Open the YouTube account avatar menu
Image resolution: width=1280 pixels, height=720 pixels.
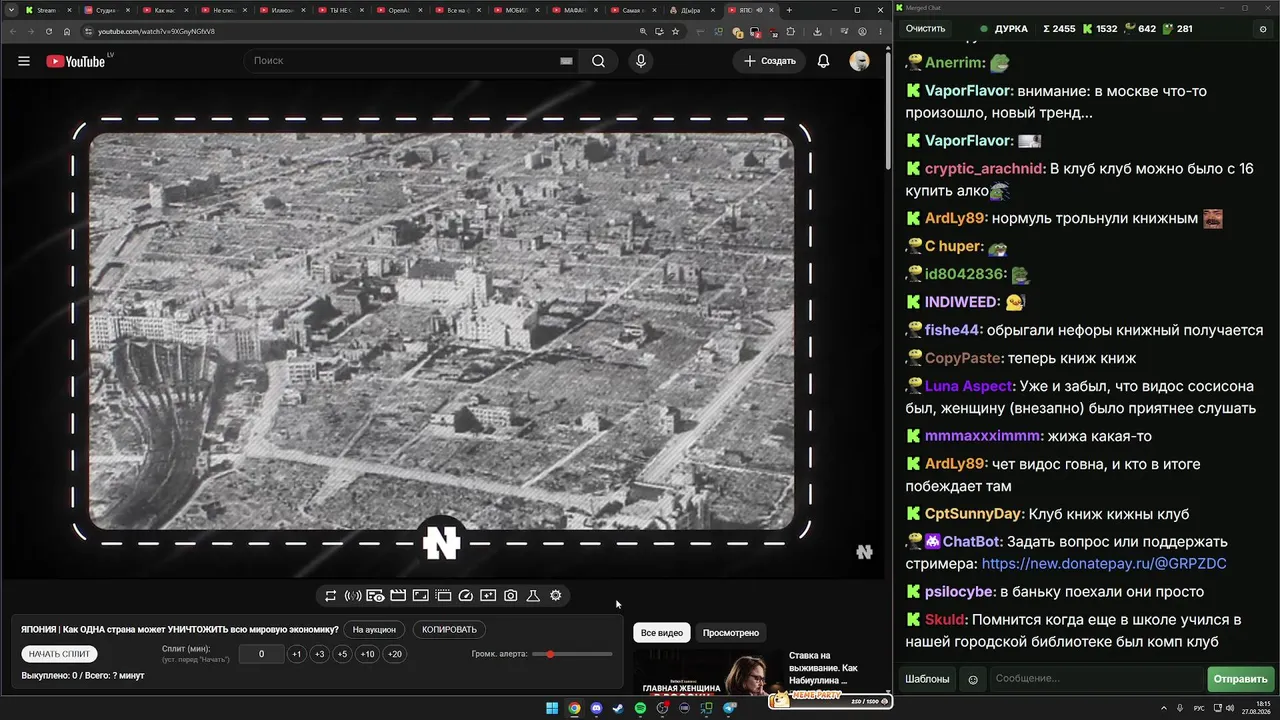click(x=859, y=61)
